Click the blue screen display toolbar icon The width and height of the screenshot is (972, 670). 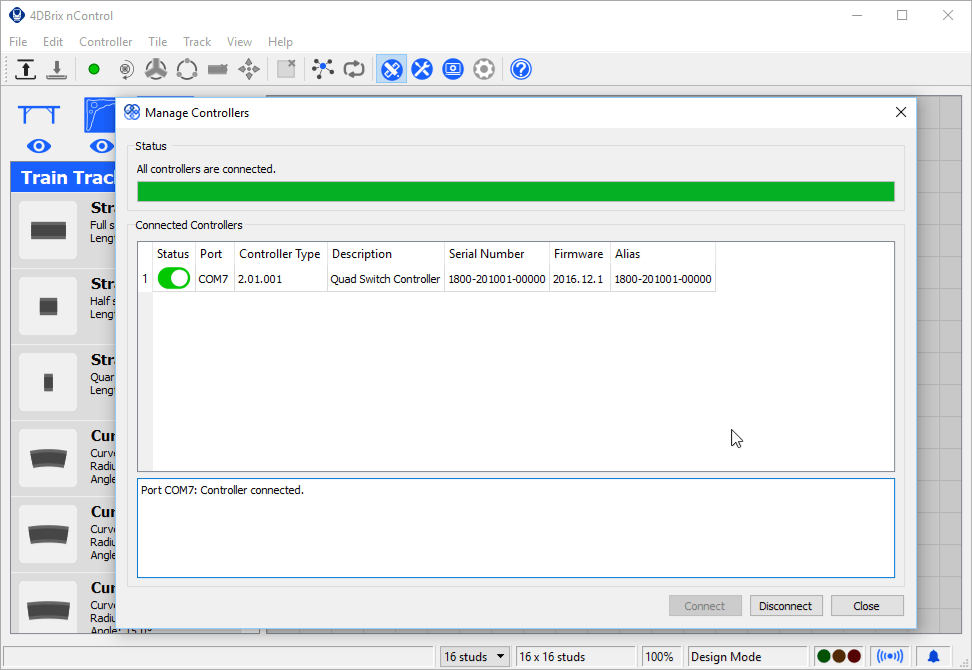[453, 69]
